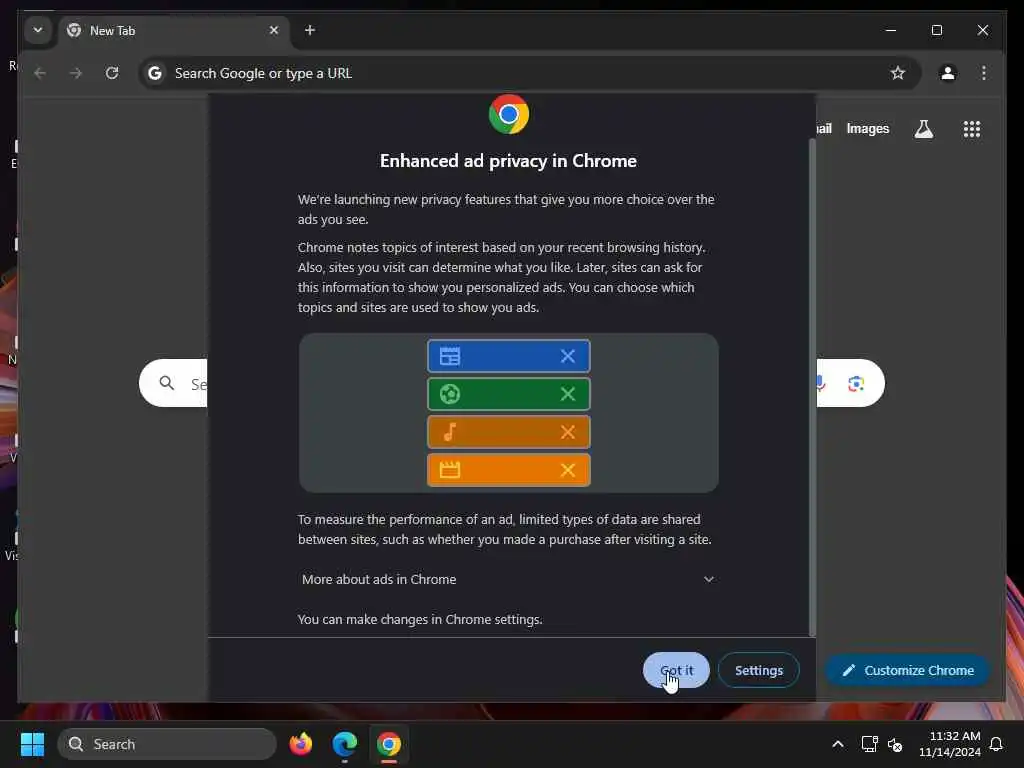Click the Chrome logo in the dialog
The image size is (1024, 768).
point(508,114)
